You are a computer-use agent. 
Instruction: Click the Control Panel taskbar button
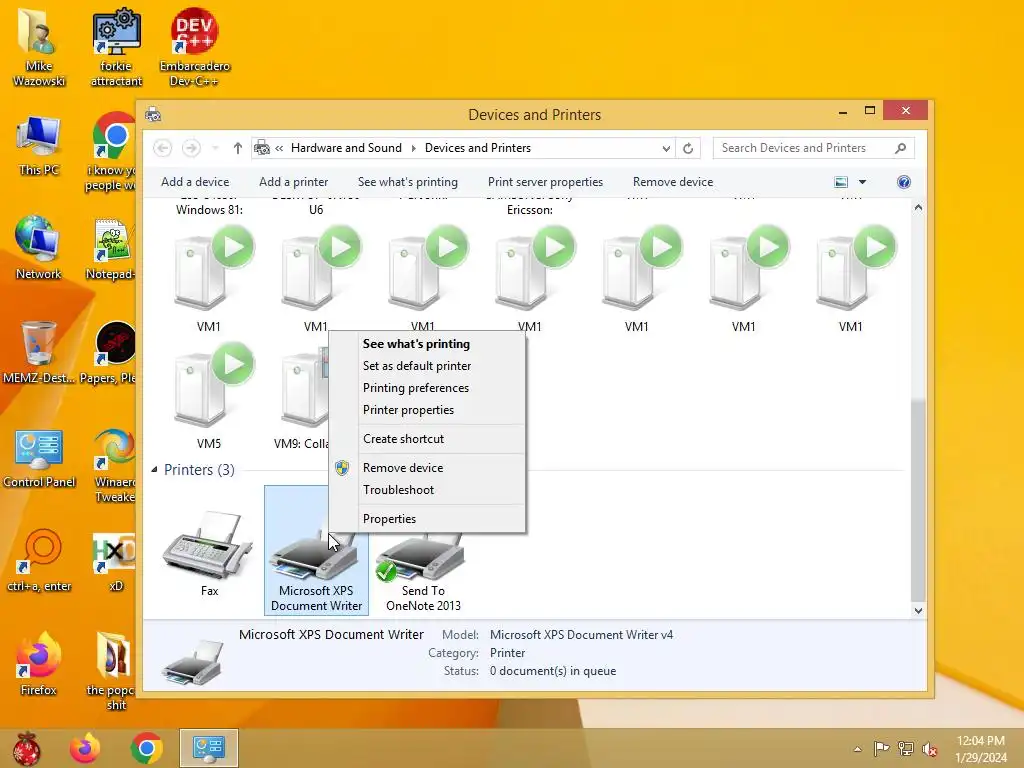[209, 748]
